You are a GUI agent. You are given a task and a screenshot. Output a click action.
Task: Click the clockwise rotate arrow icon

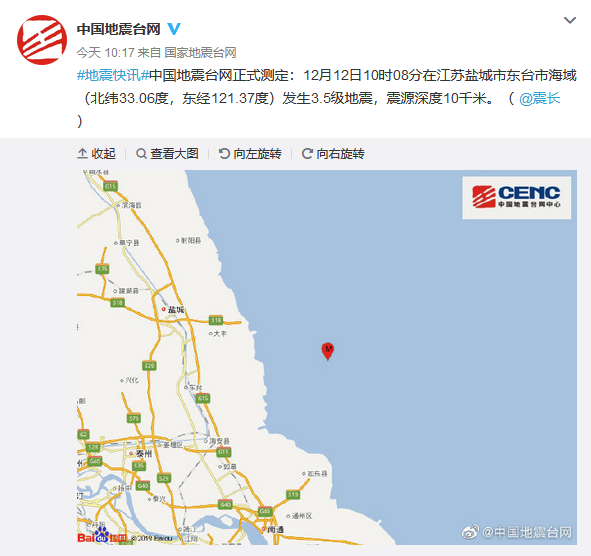pyautogui.click(x=307, y=153)
